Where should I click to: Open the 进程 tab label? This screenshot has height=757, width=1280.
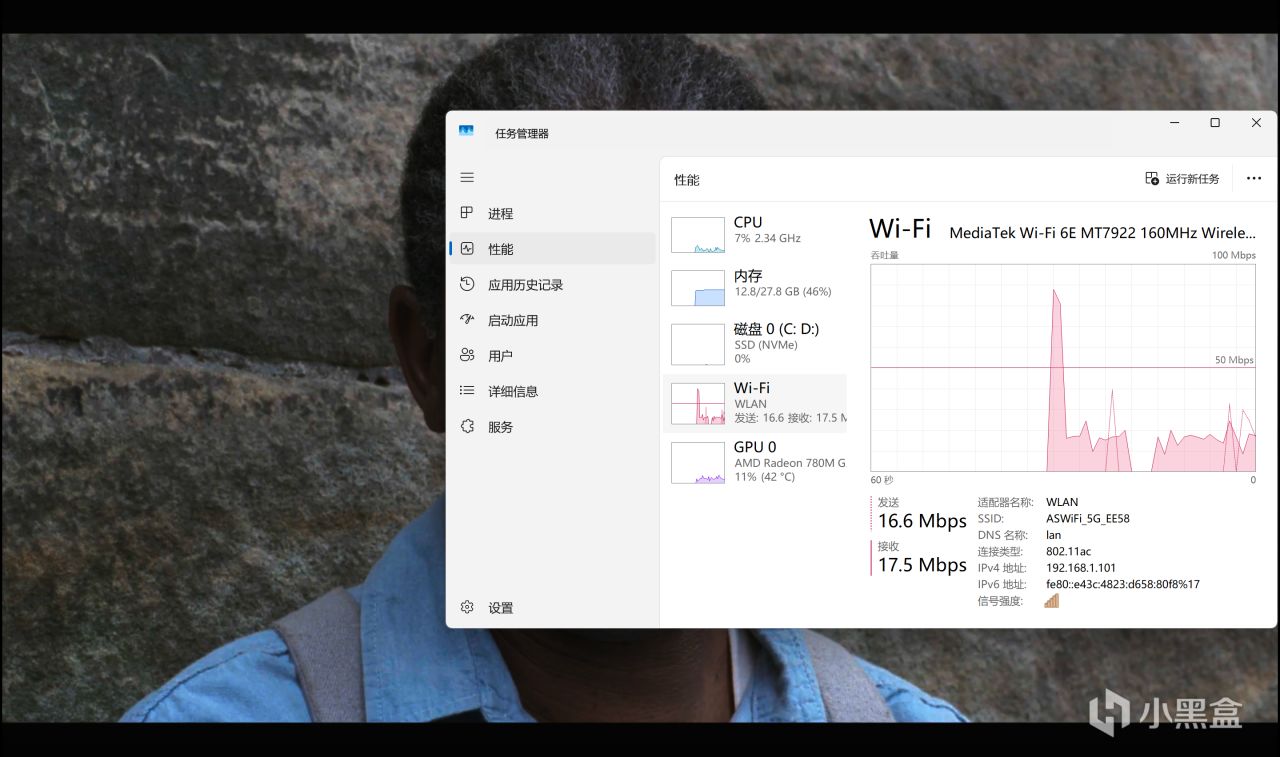pyautogui.click(x=500, y=214)
